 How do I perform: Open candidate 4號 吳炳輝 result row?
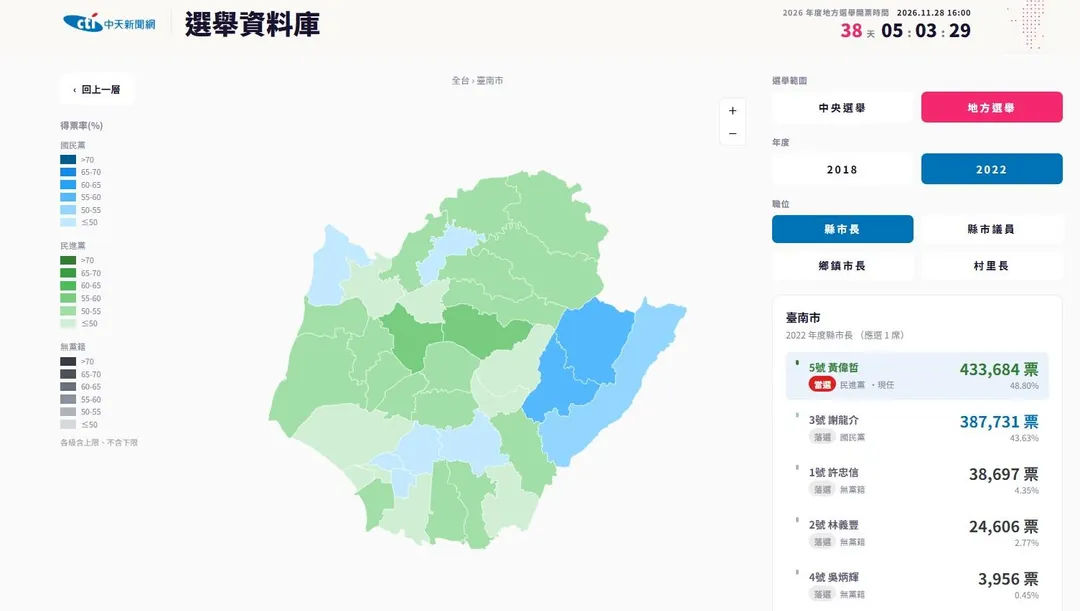tap(917, 585)
